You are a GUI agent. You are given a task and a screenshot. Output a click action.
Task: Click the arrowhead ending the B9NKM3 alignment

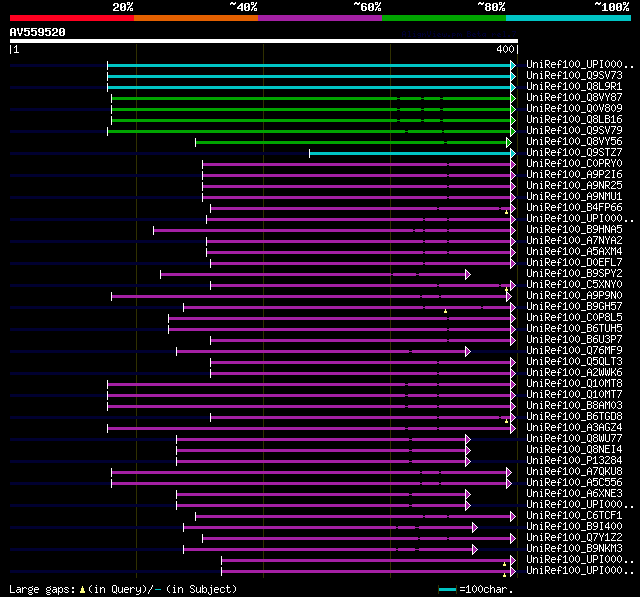click(475, 550)
